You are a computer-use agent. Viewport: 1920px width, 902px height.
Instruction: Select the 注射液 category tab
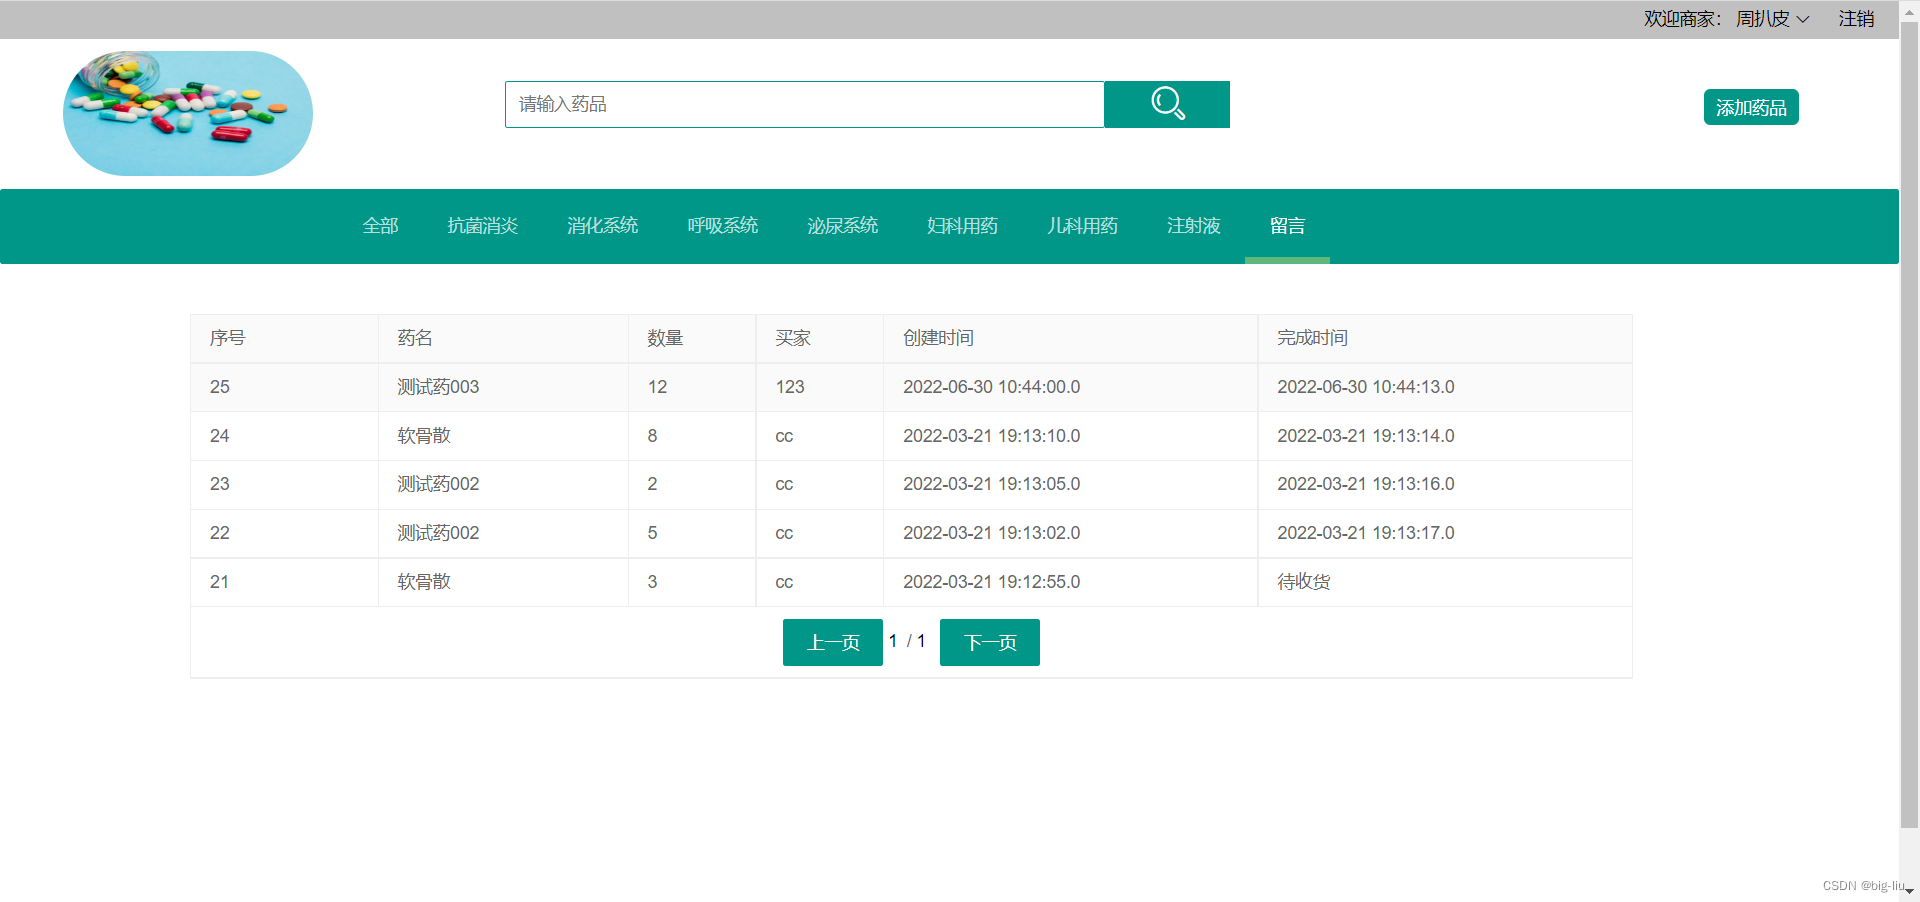coord(1193,226)
